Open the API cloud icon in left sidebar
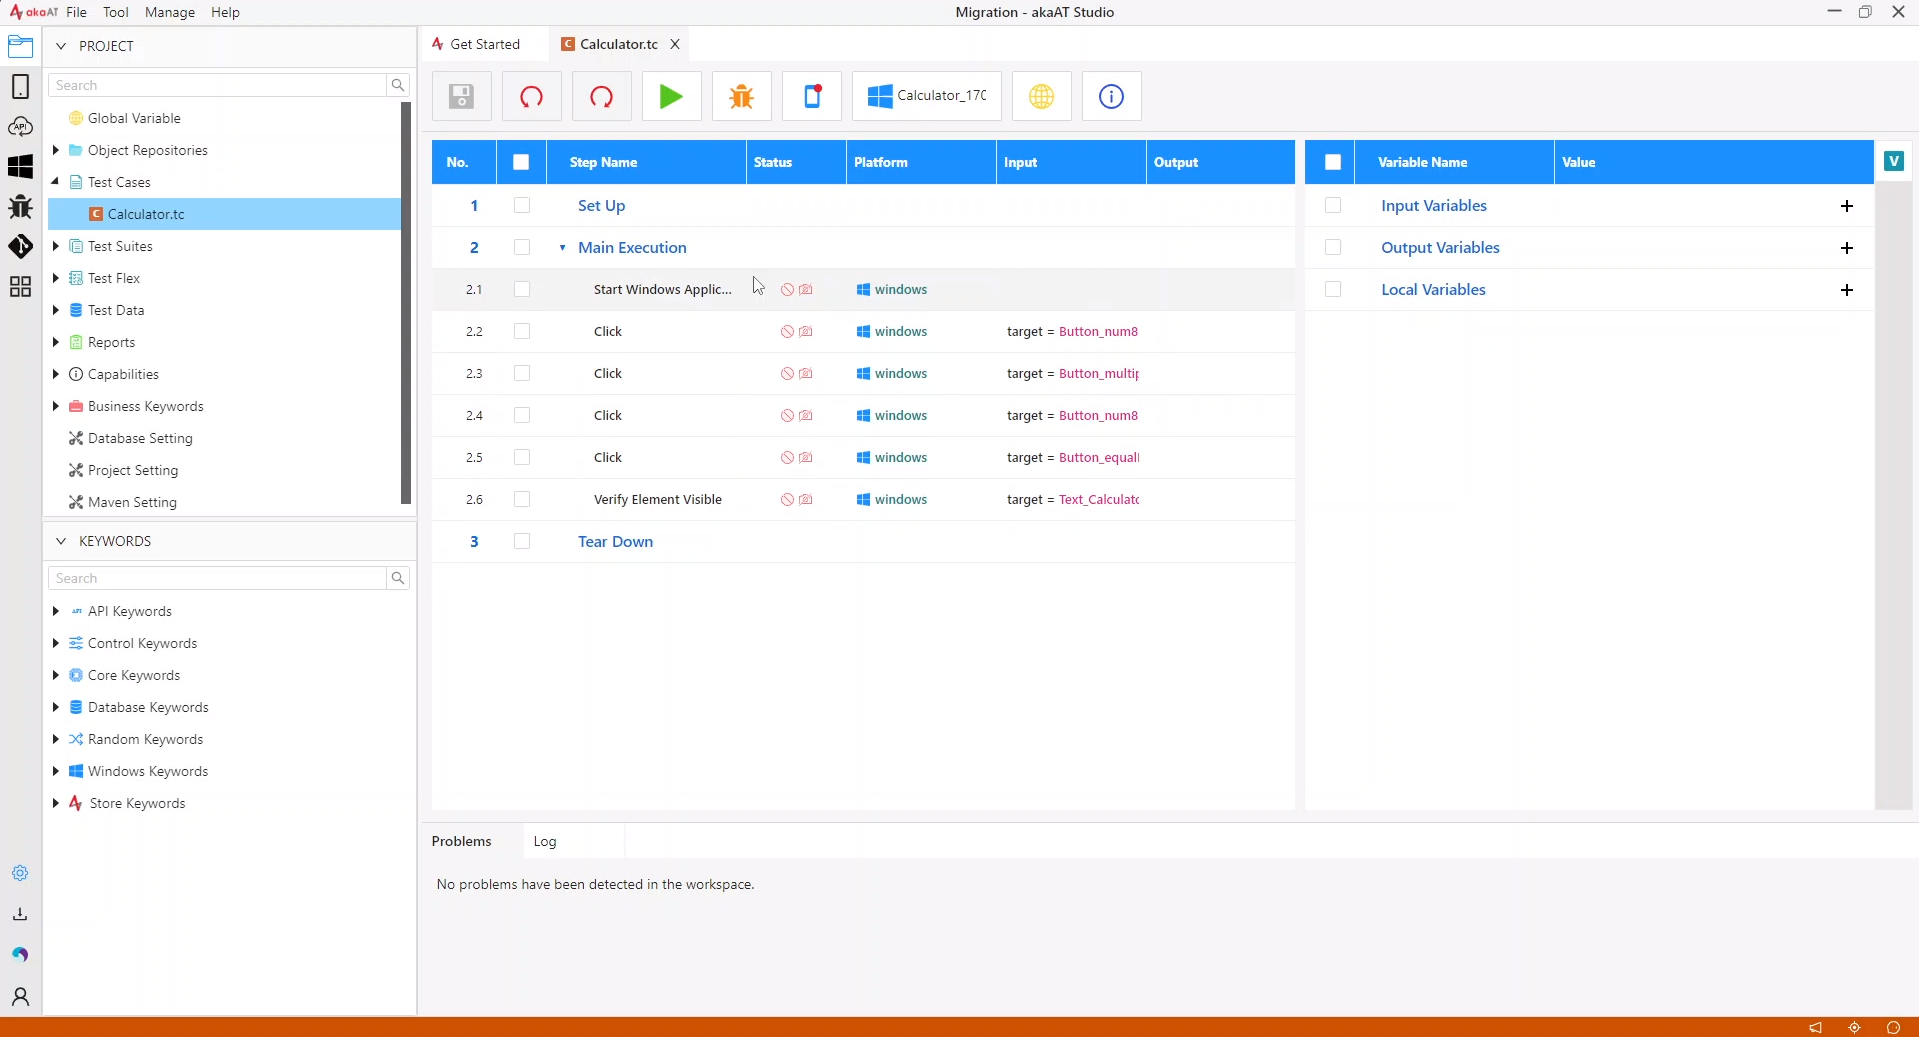The width and height of the screenshot is (1919, 1037). click(x=20, y=127)
